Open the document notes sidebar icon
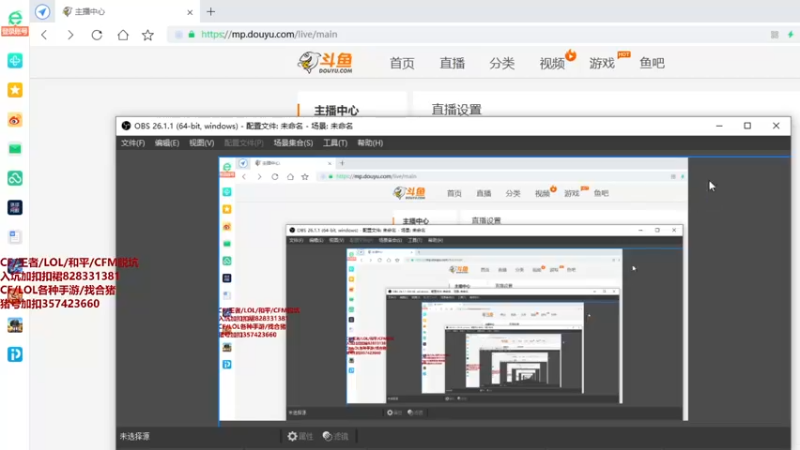Image resolution: width=800 pixels, height=450 pixels. point(15,237)
